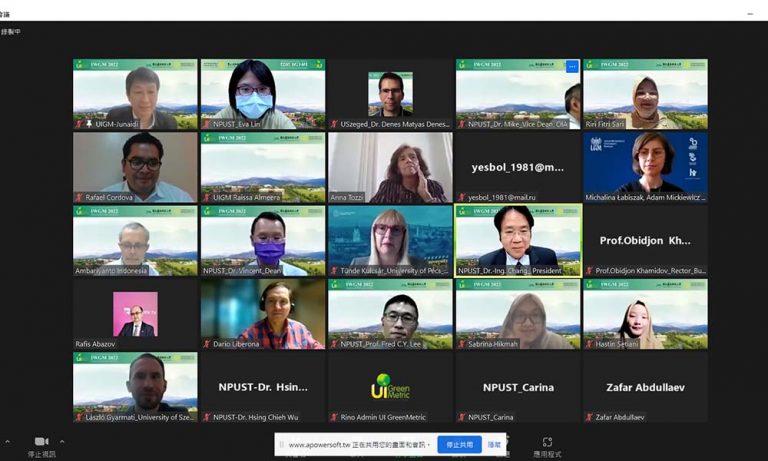Click the blue more-options button on the NPUST_Dr. Mike tile

(572, 67)
